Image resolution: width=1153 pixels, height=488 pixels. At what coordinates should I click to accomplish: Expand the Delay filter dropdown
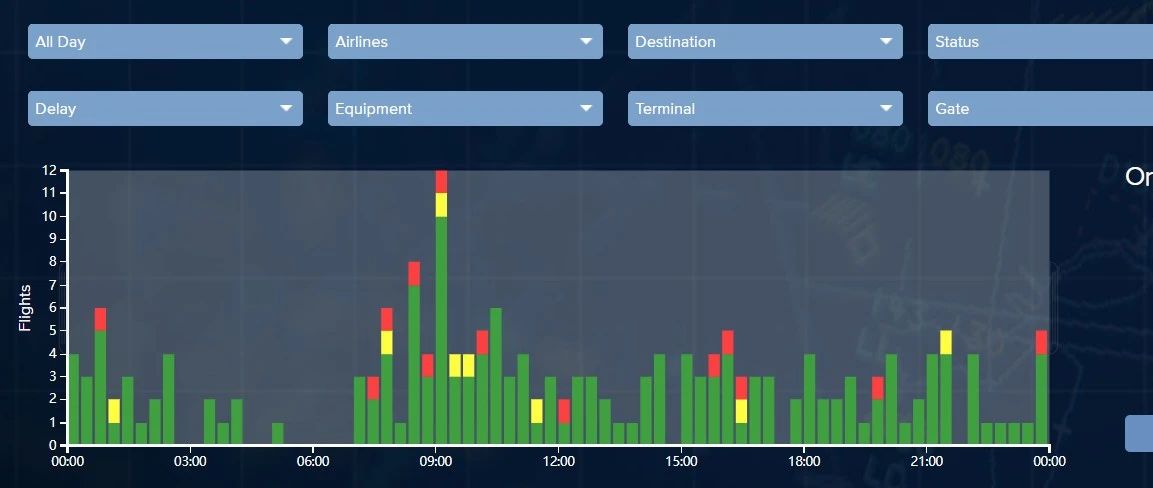(x=165, y=108)
